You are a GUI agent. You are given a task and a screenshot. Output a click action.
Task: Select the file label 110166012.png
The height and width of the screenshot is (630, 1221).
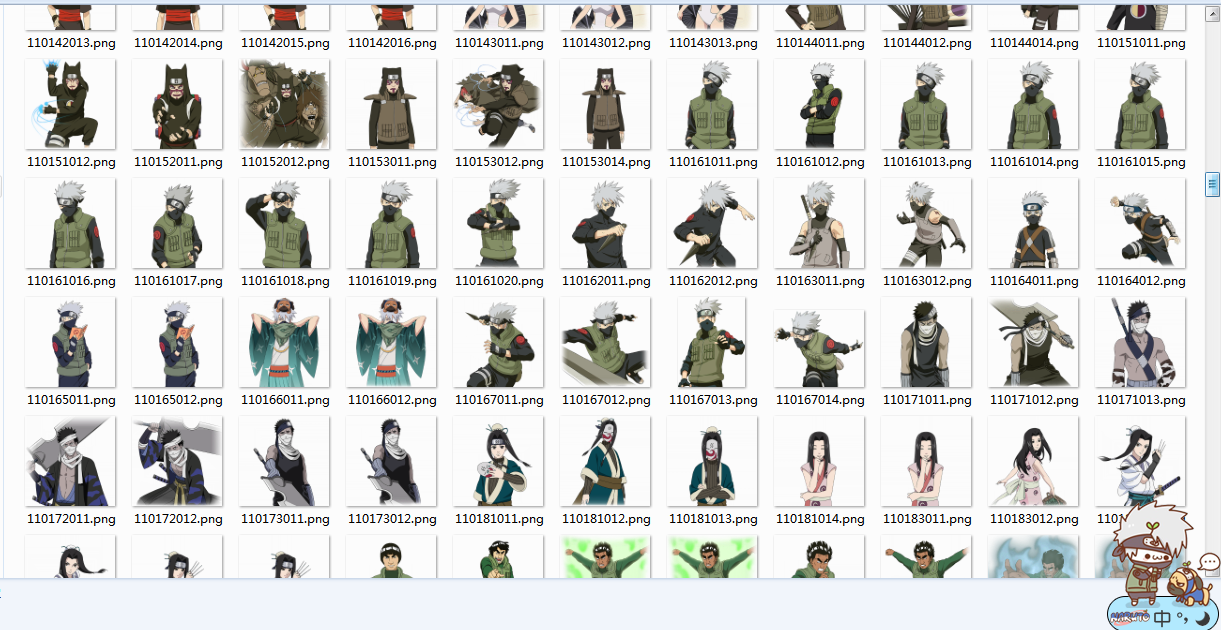[x=392, y=400]
